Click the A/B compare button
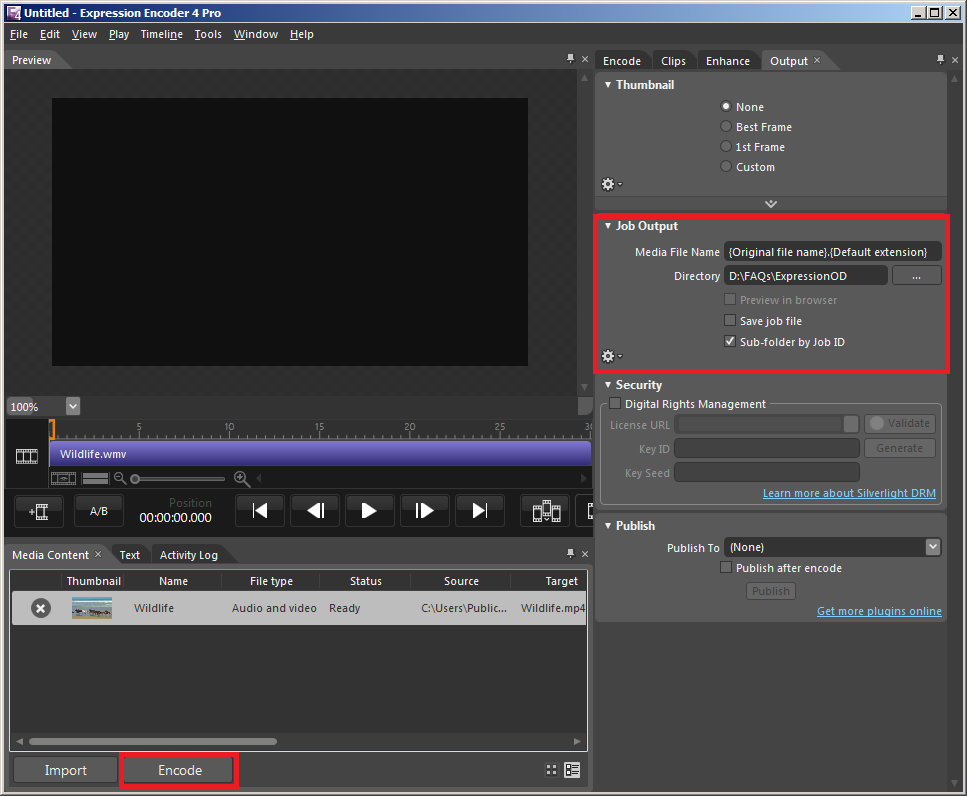This screenshot has height=796, width=967. [x=99, y=511]
